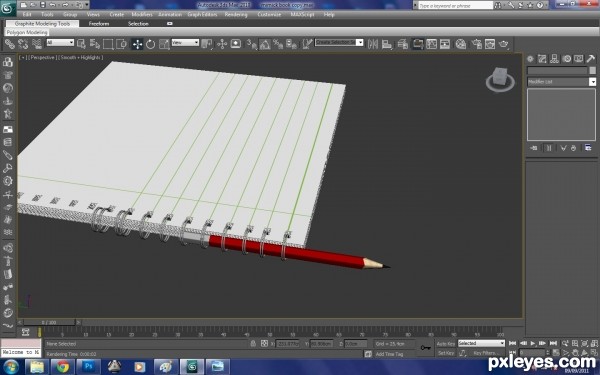Open the Edit menu
Screen dimensions: 600x375
point(27,15)
